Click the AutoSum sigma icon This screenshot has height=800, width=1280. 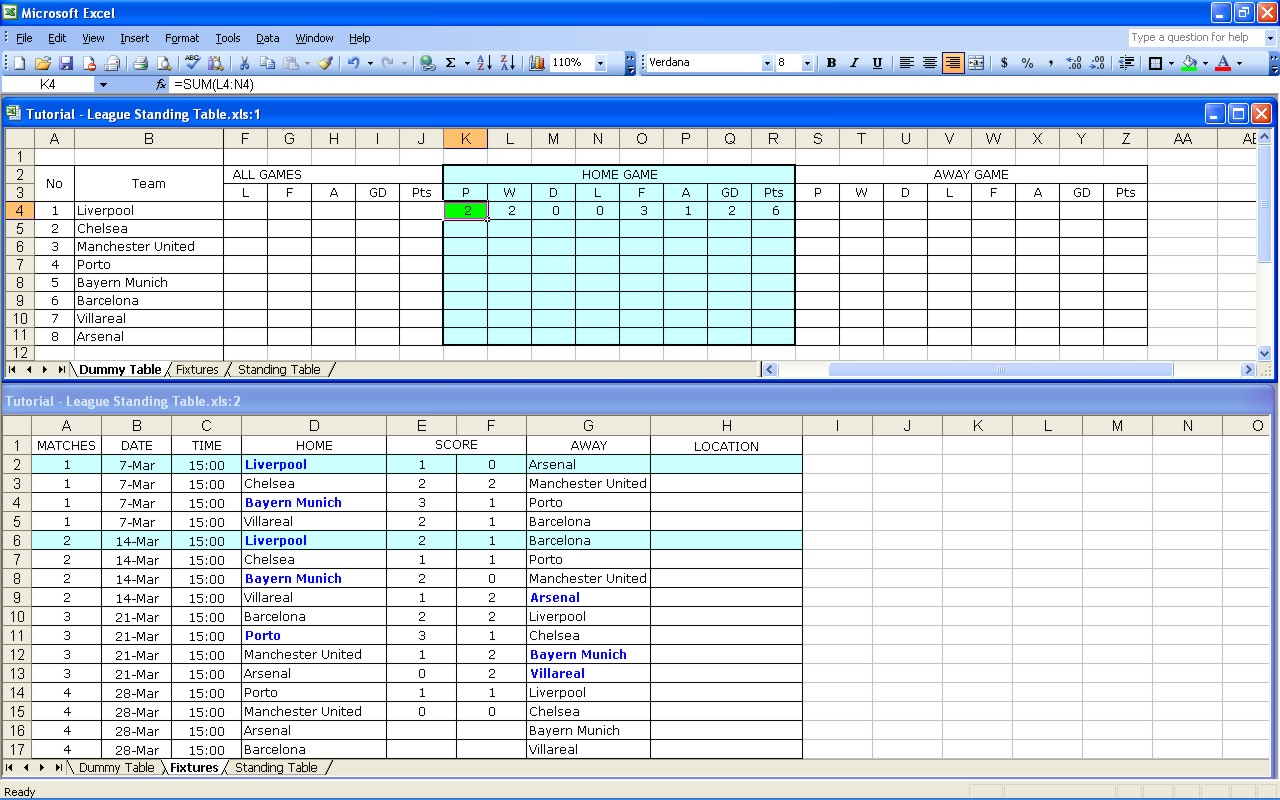pos(451,63)
